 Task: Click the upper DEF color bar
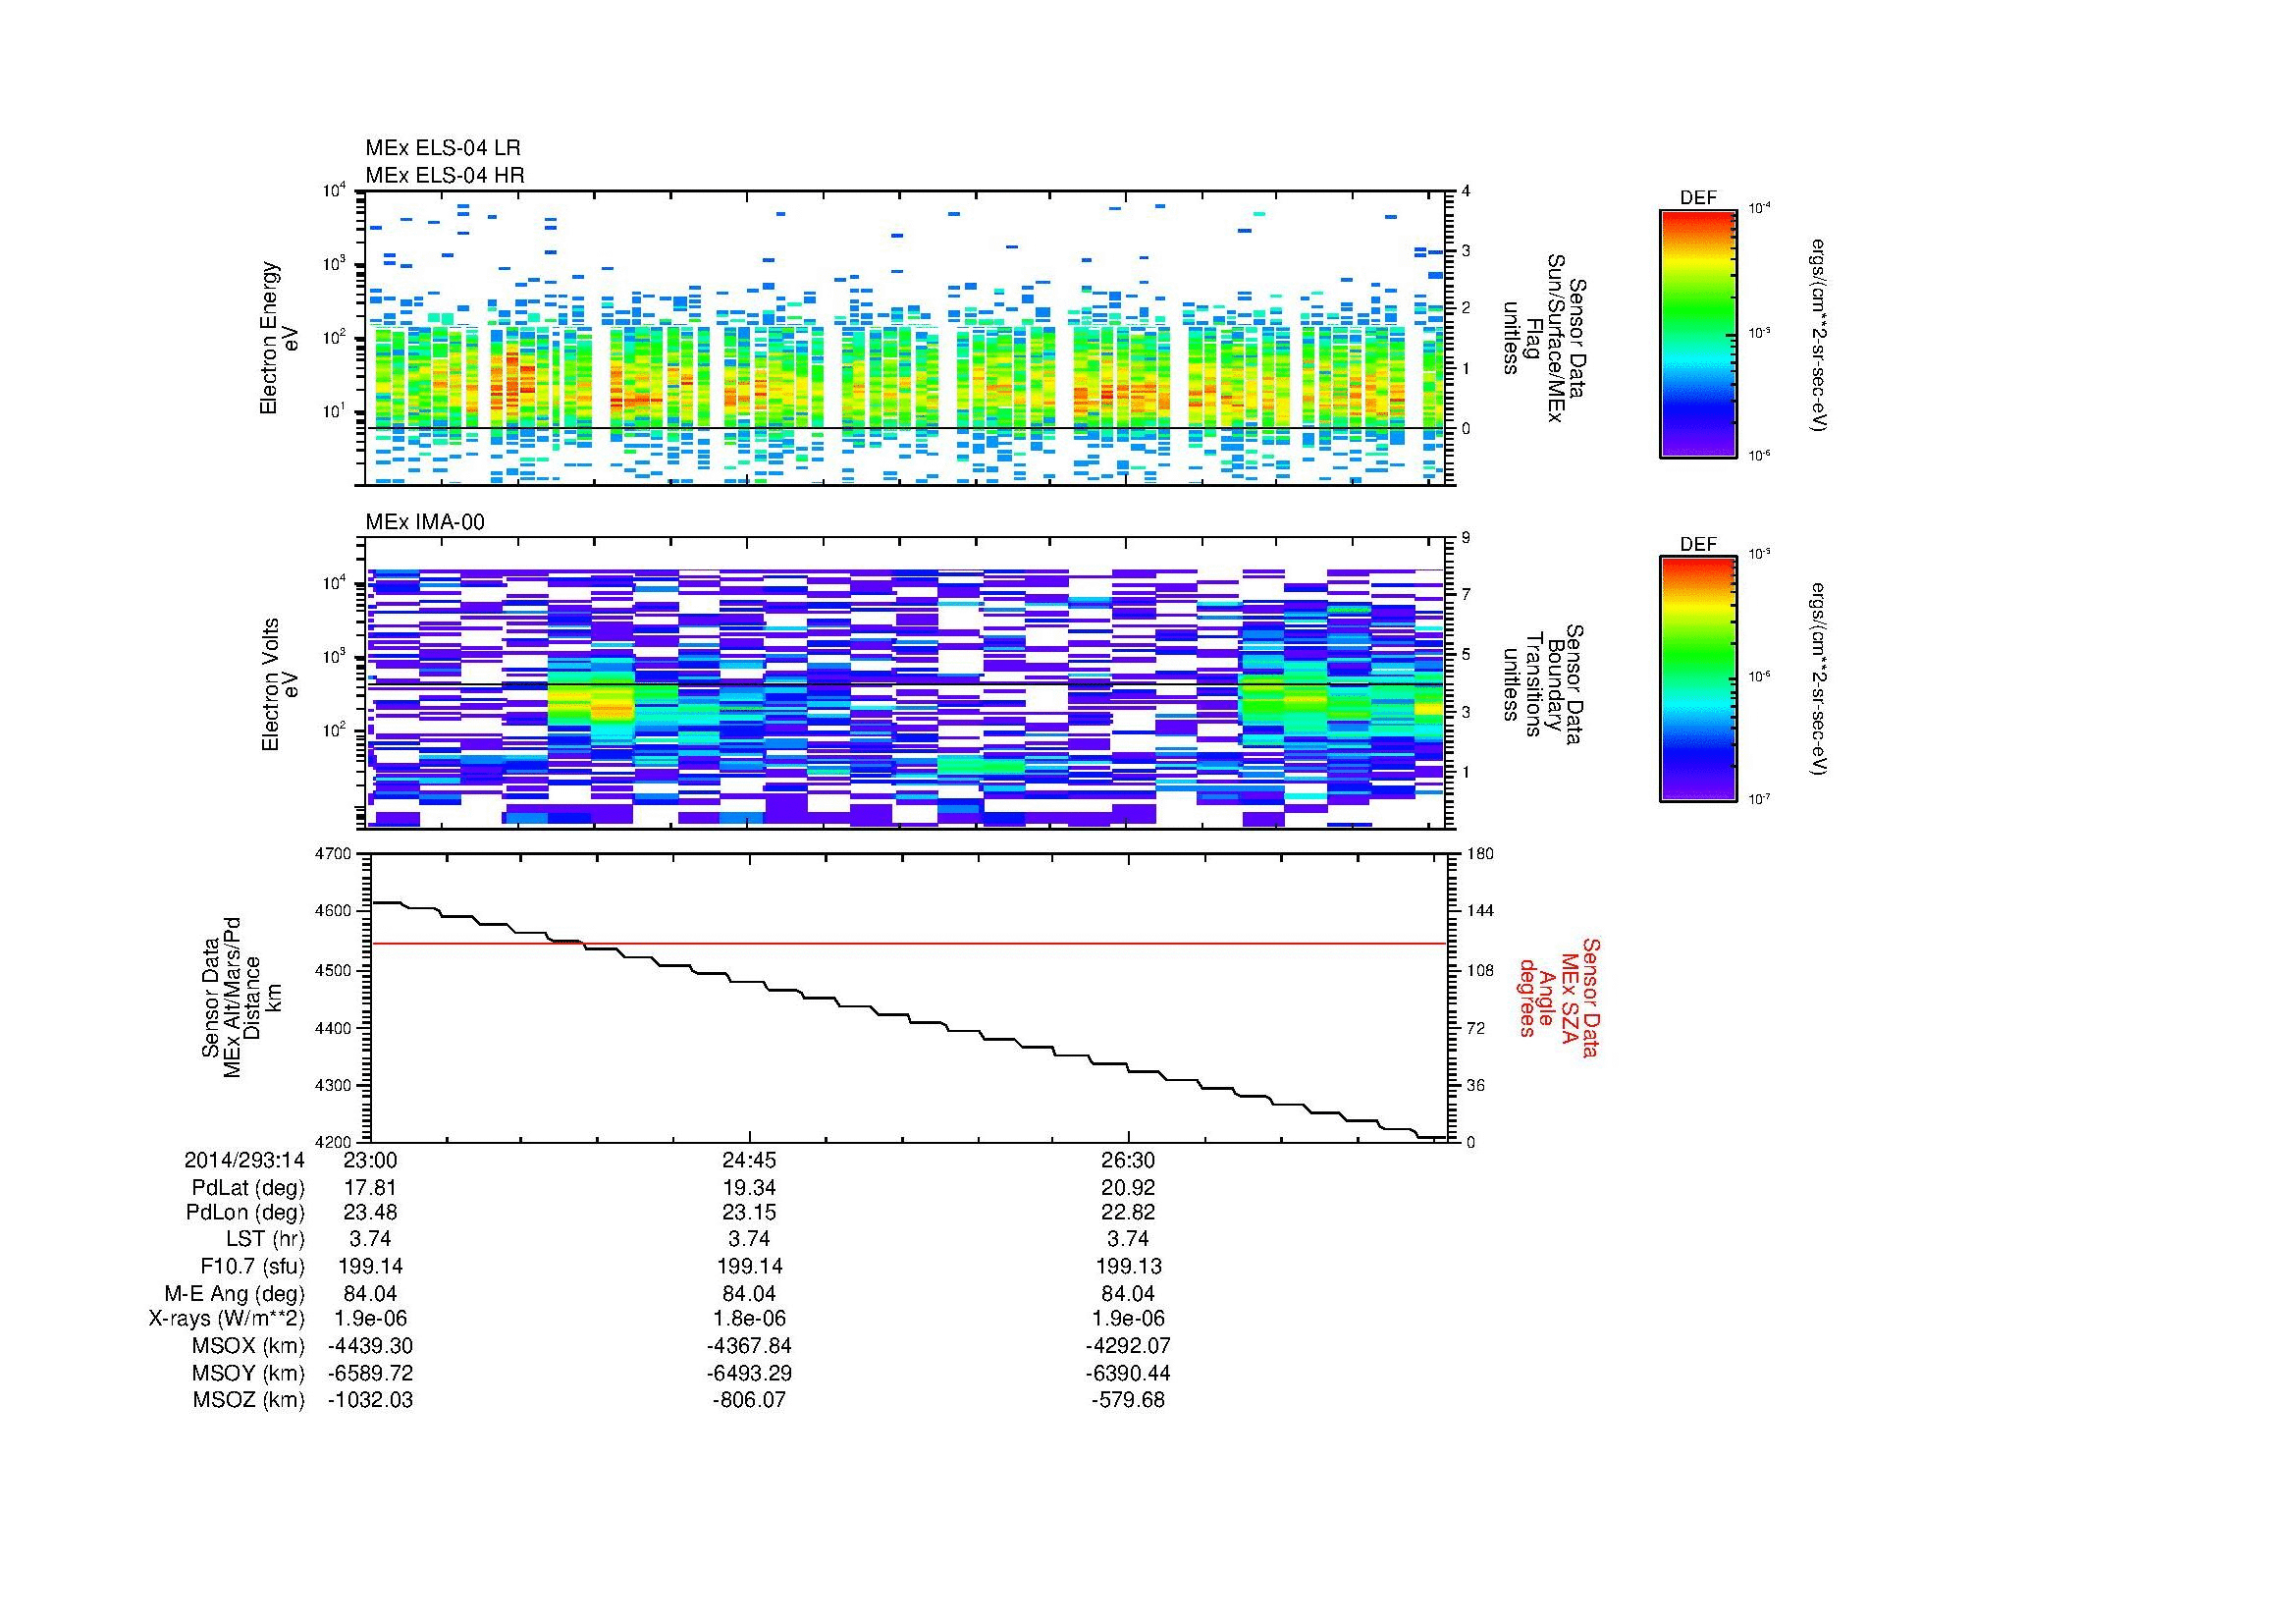(x=1698, y=333)
